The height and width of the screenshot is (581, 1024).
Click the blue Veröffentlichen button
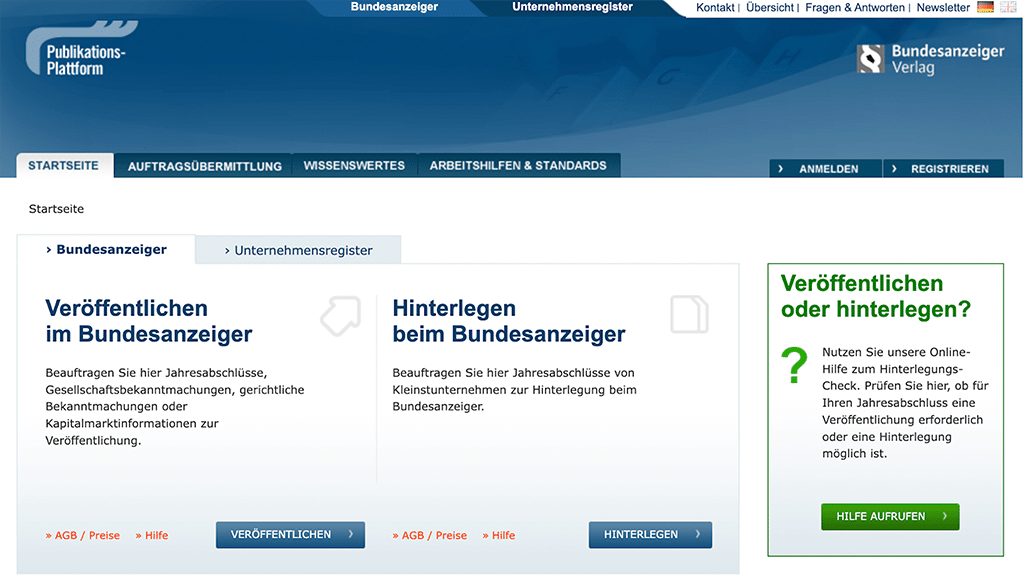(x=291, y=535)
